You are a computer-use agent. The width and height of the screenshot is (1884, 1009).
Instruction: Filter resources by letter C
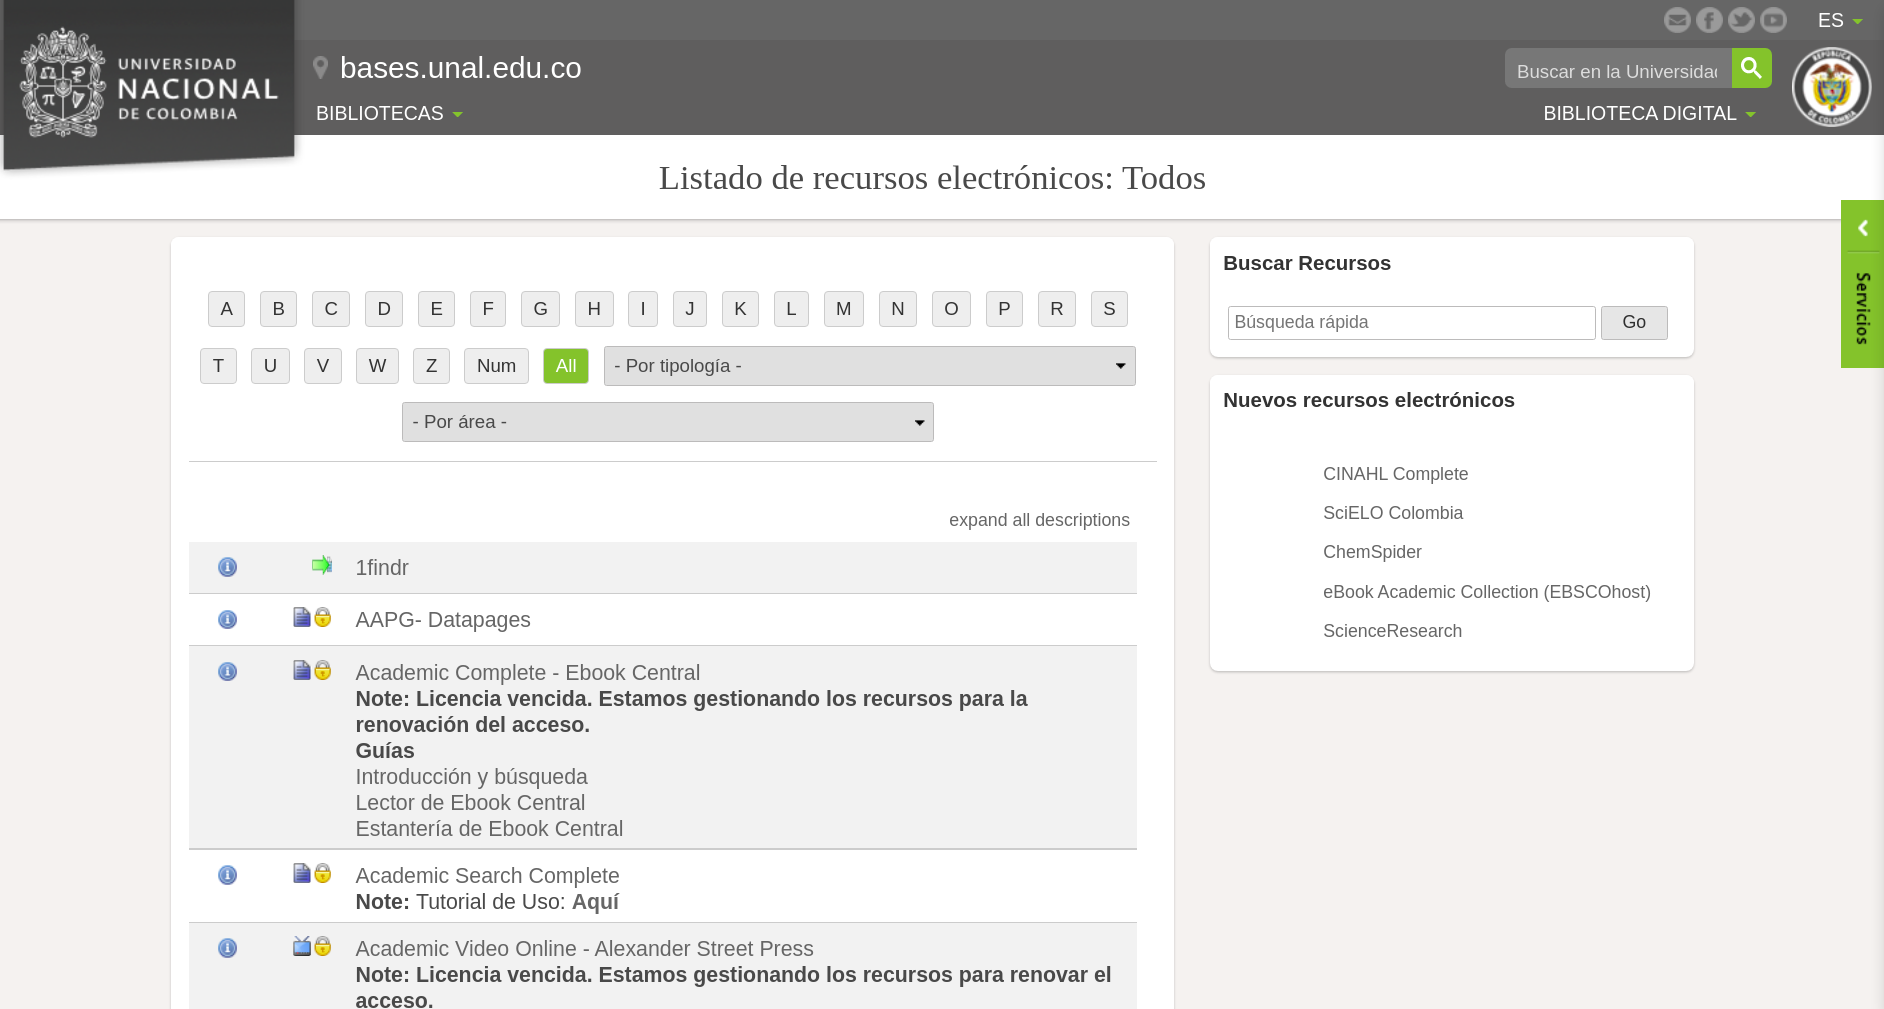[331, 309]
